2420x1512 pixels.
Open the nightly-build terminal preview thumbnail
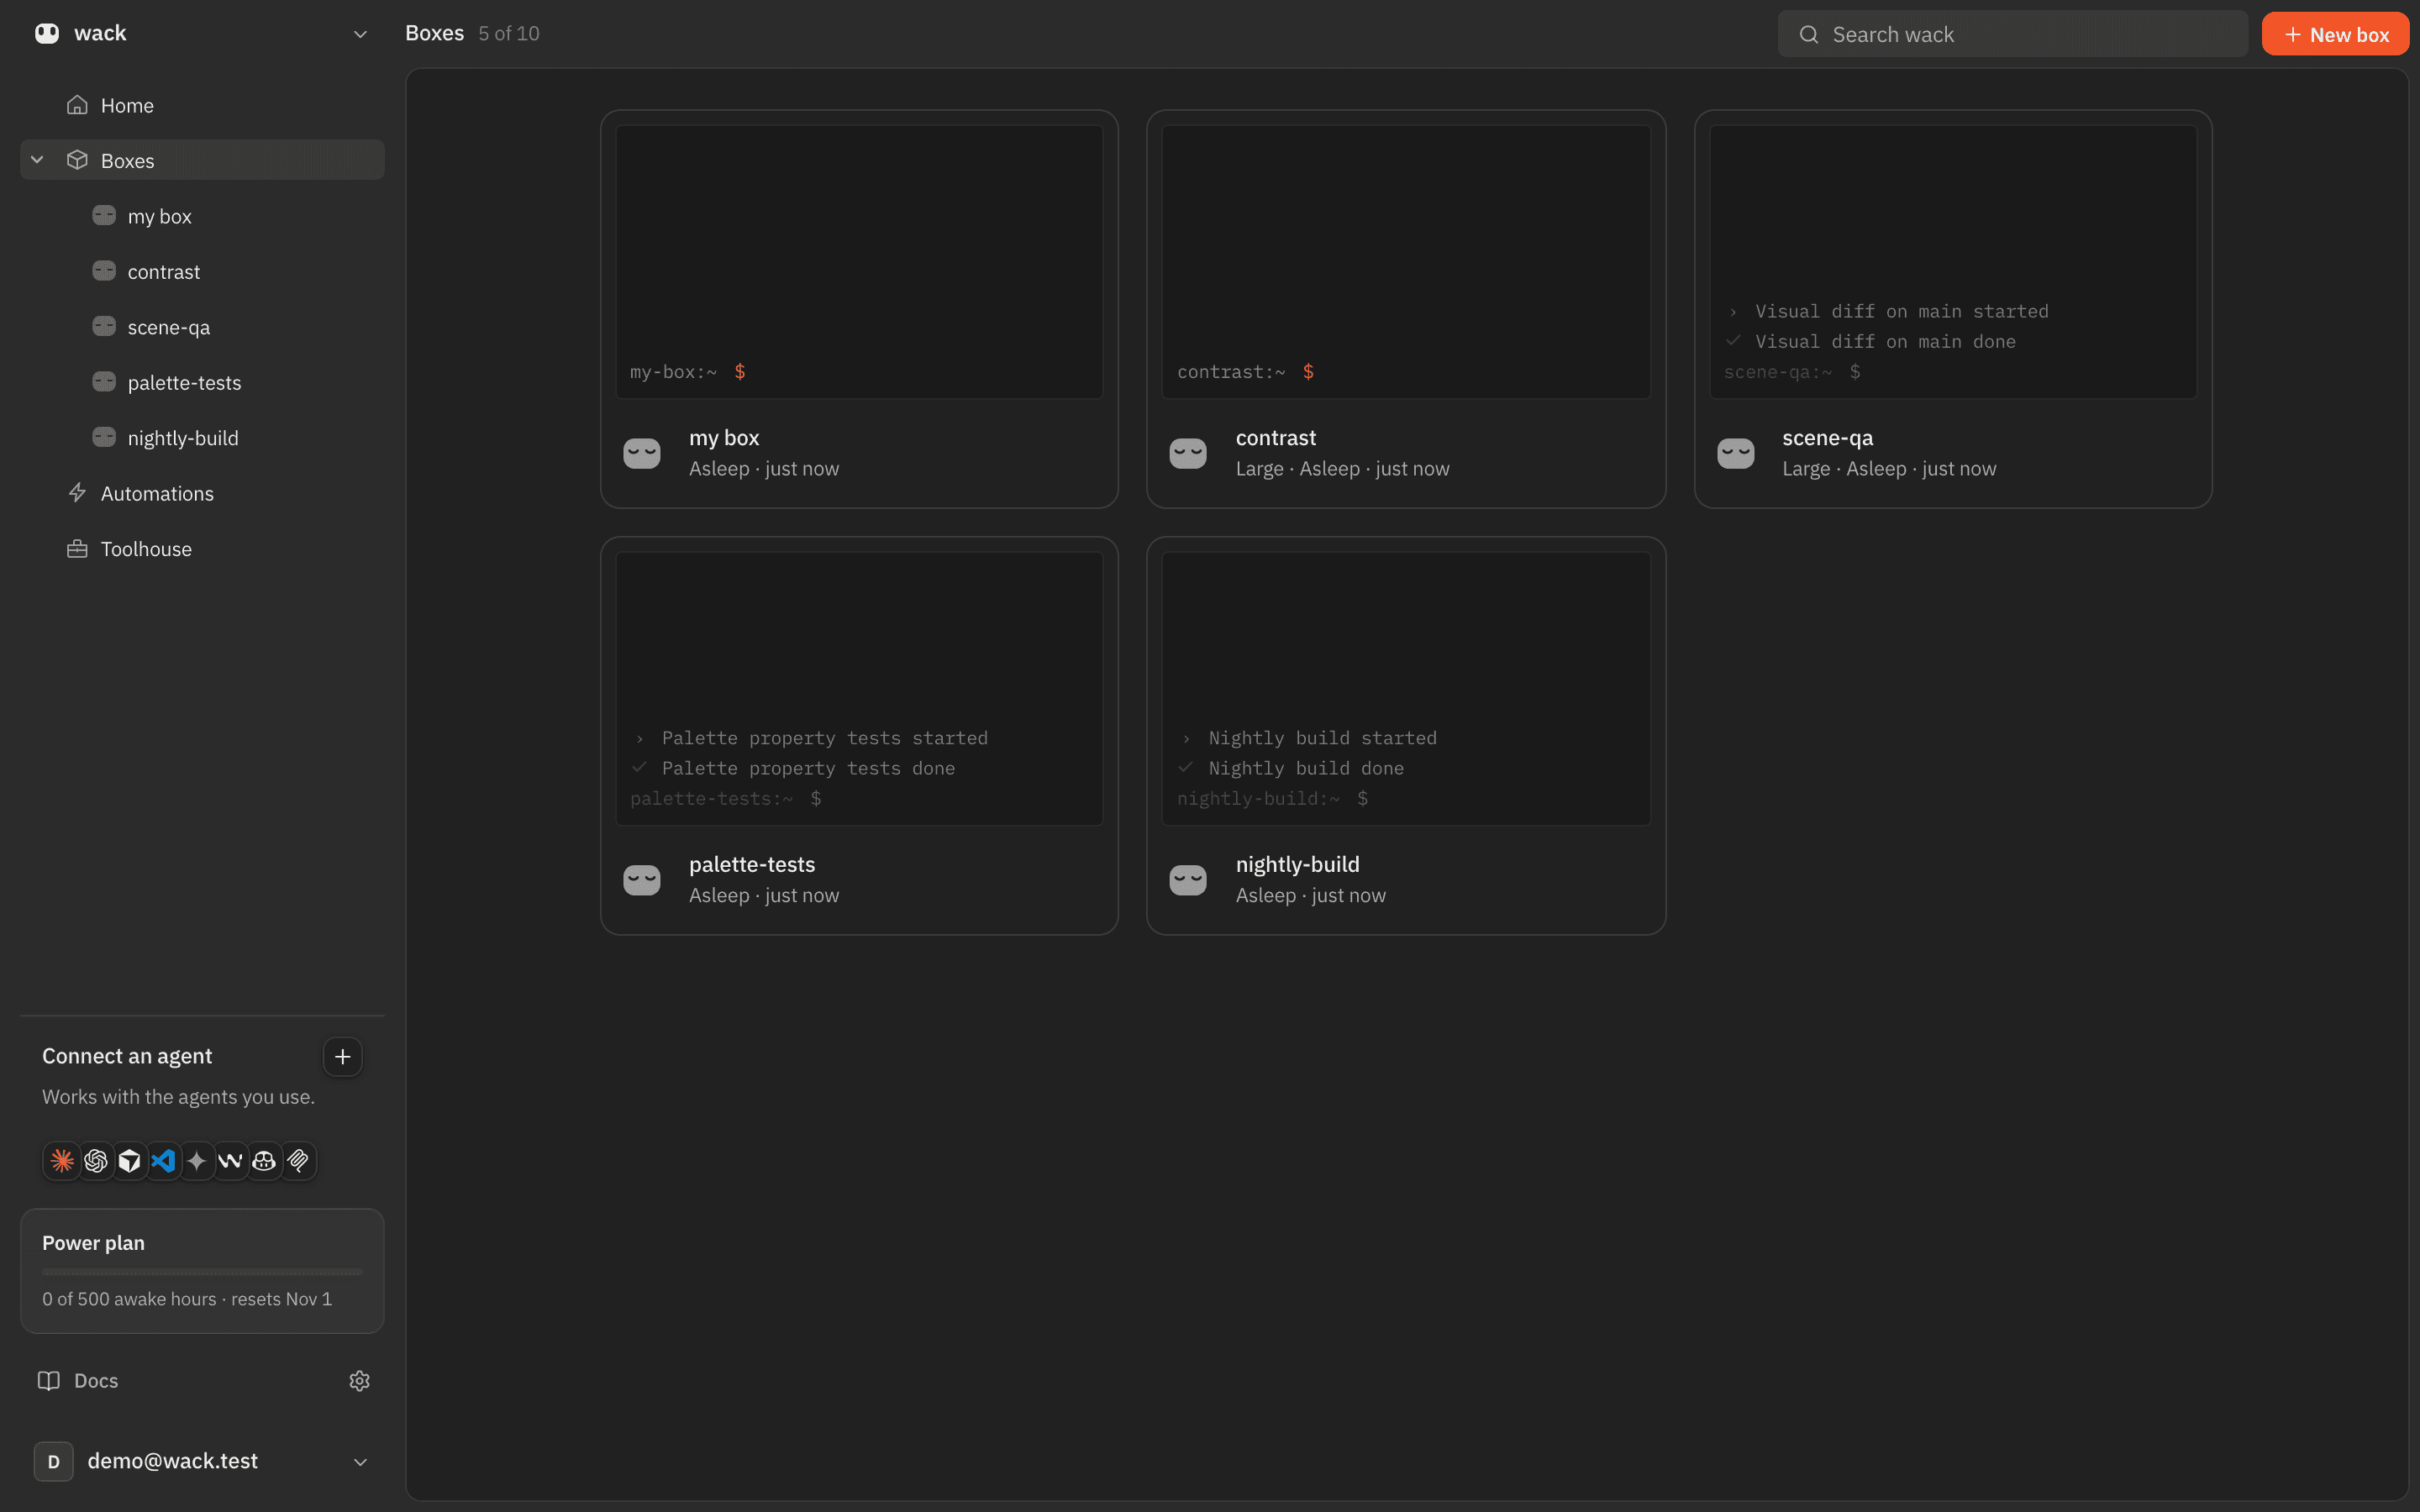coord(1406,689)
